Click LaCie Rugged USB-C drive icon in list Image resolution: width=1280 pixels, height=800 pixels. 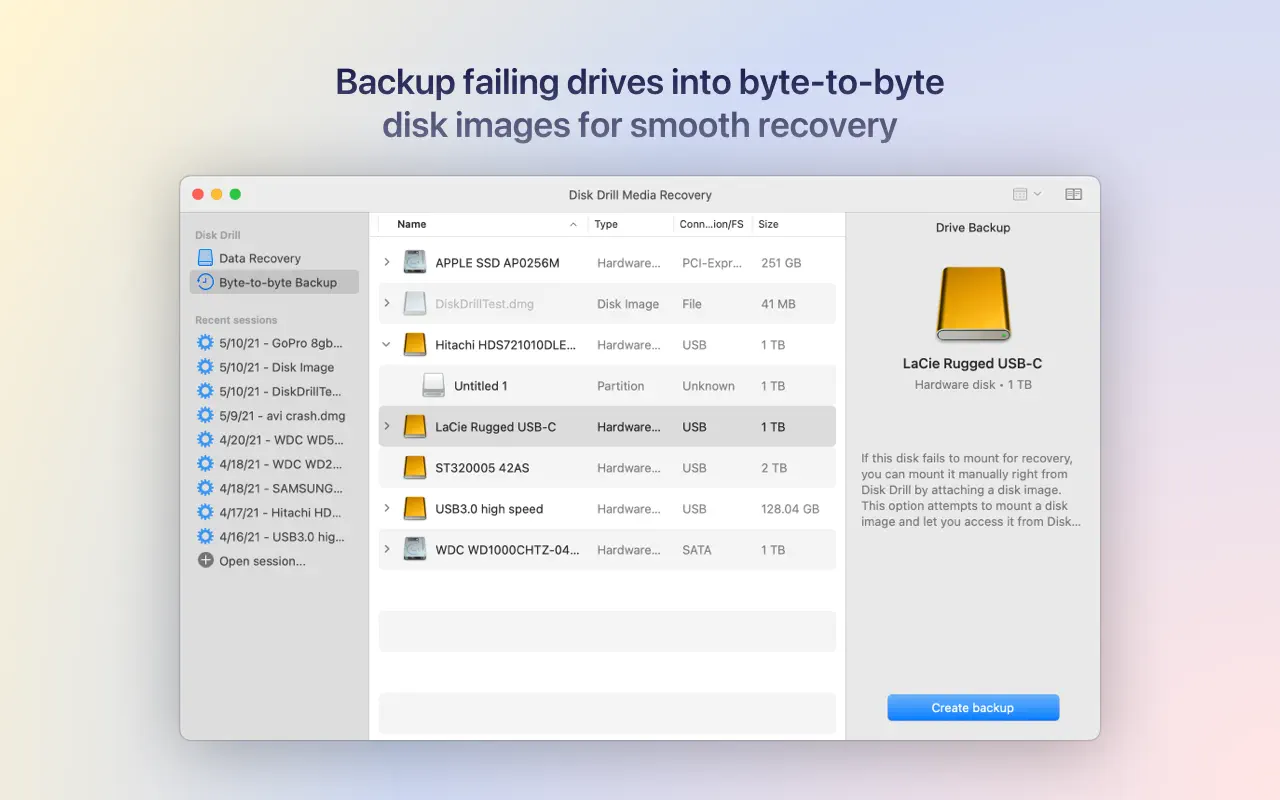coord(415,427)
